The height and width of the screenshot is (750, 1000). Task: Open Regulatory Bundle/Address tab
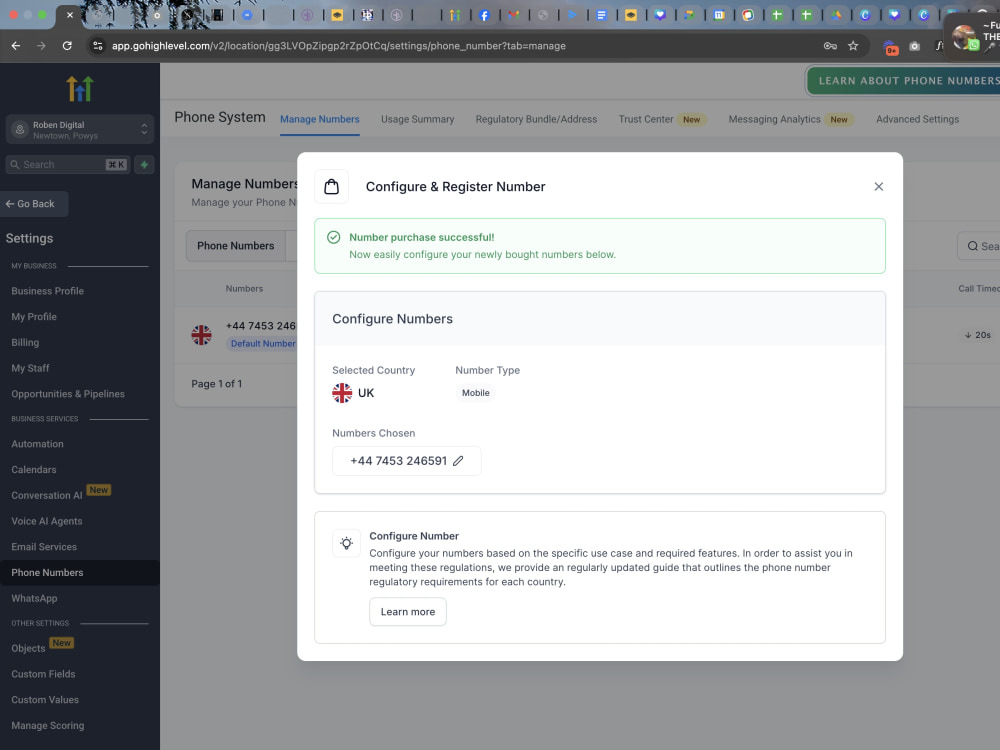click(x=536, y=119)
